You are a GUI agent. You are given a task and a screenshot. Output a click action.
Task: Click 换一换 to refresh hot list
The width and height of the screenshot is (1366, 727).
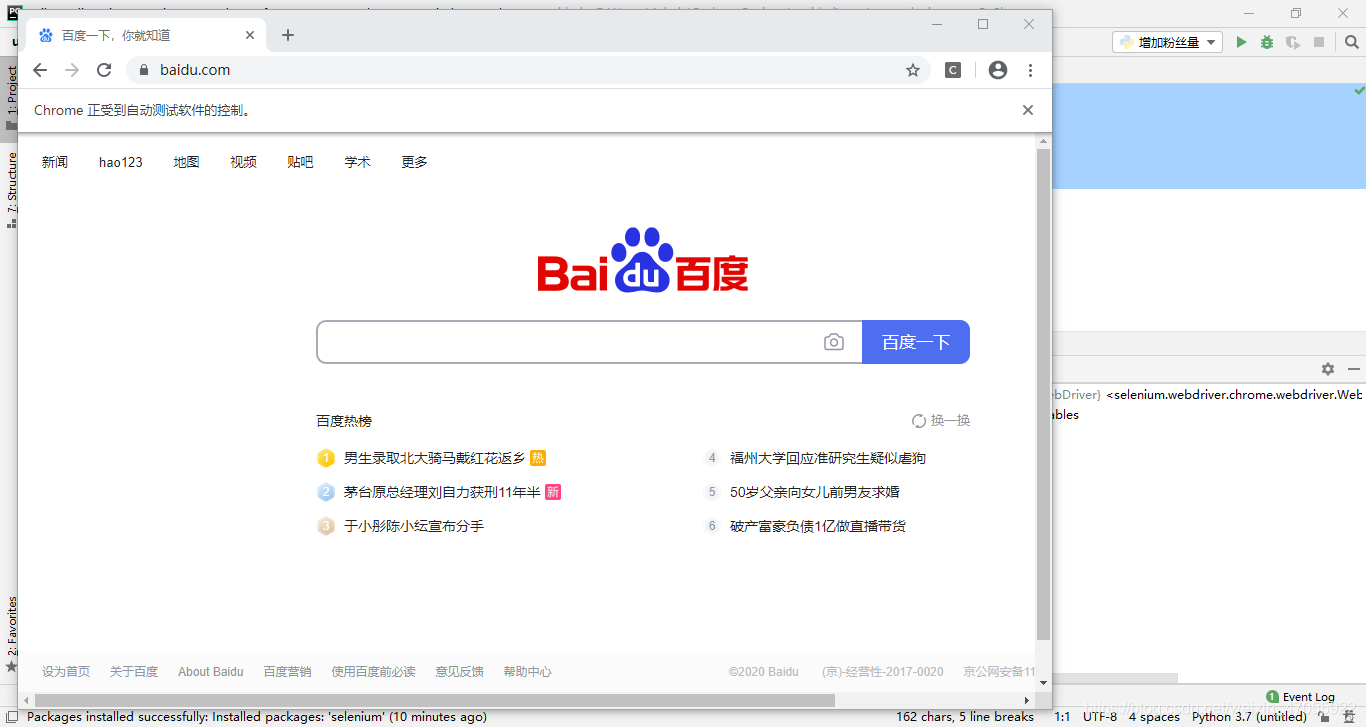pos(941,421)
